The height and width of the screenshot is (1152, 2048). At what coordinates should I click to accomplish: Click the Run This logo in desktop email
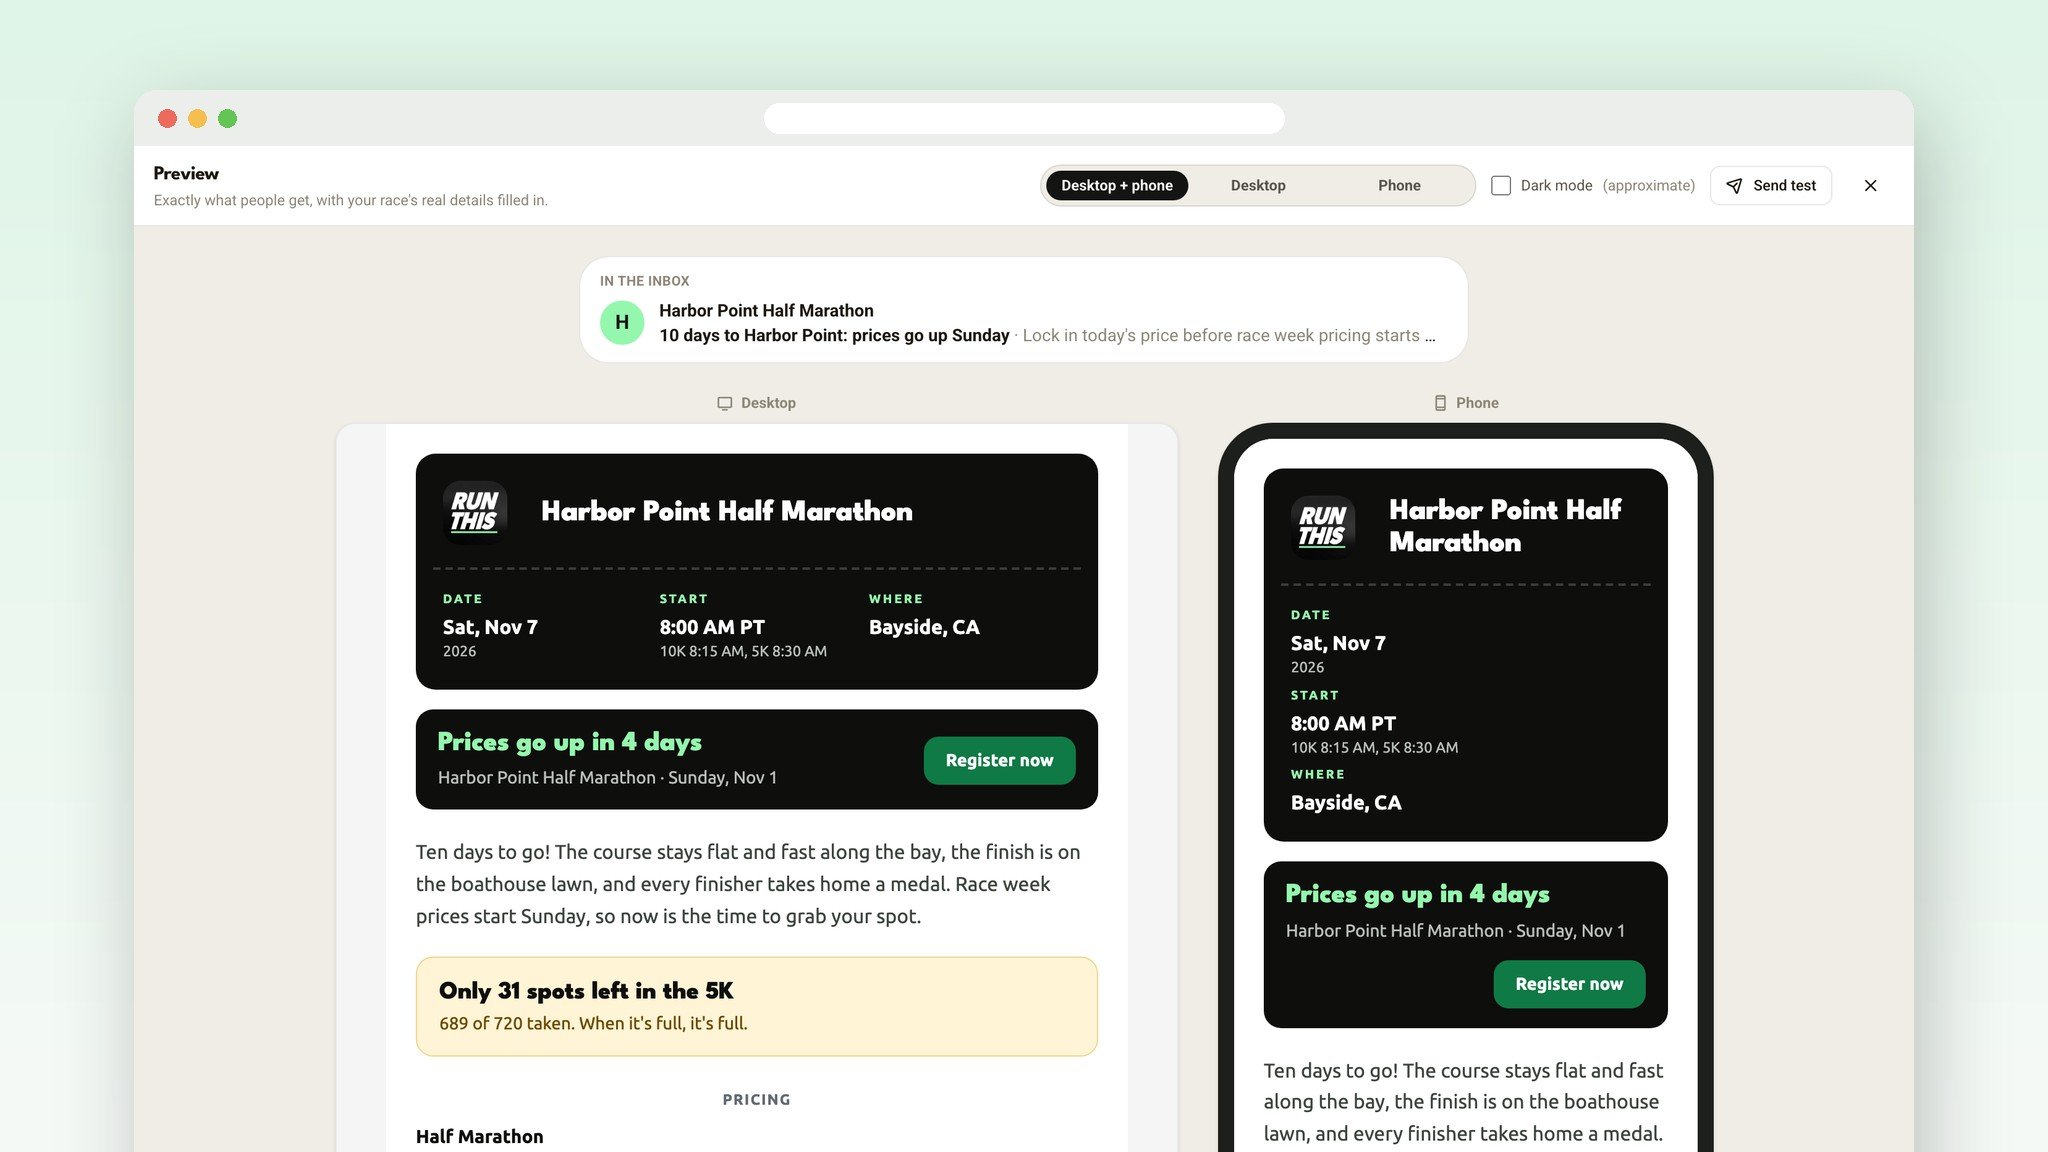pyautogui.click(x=475, y=511)
